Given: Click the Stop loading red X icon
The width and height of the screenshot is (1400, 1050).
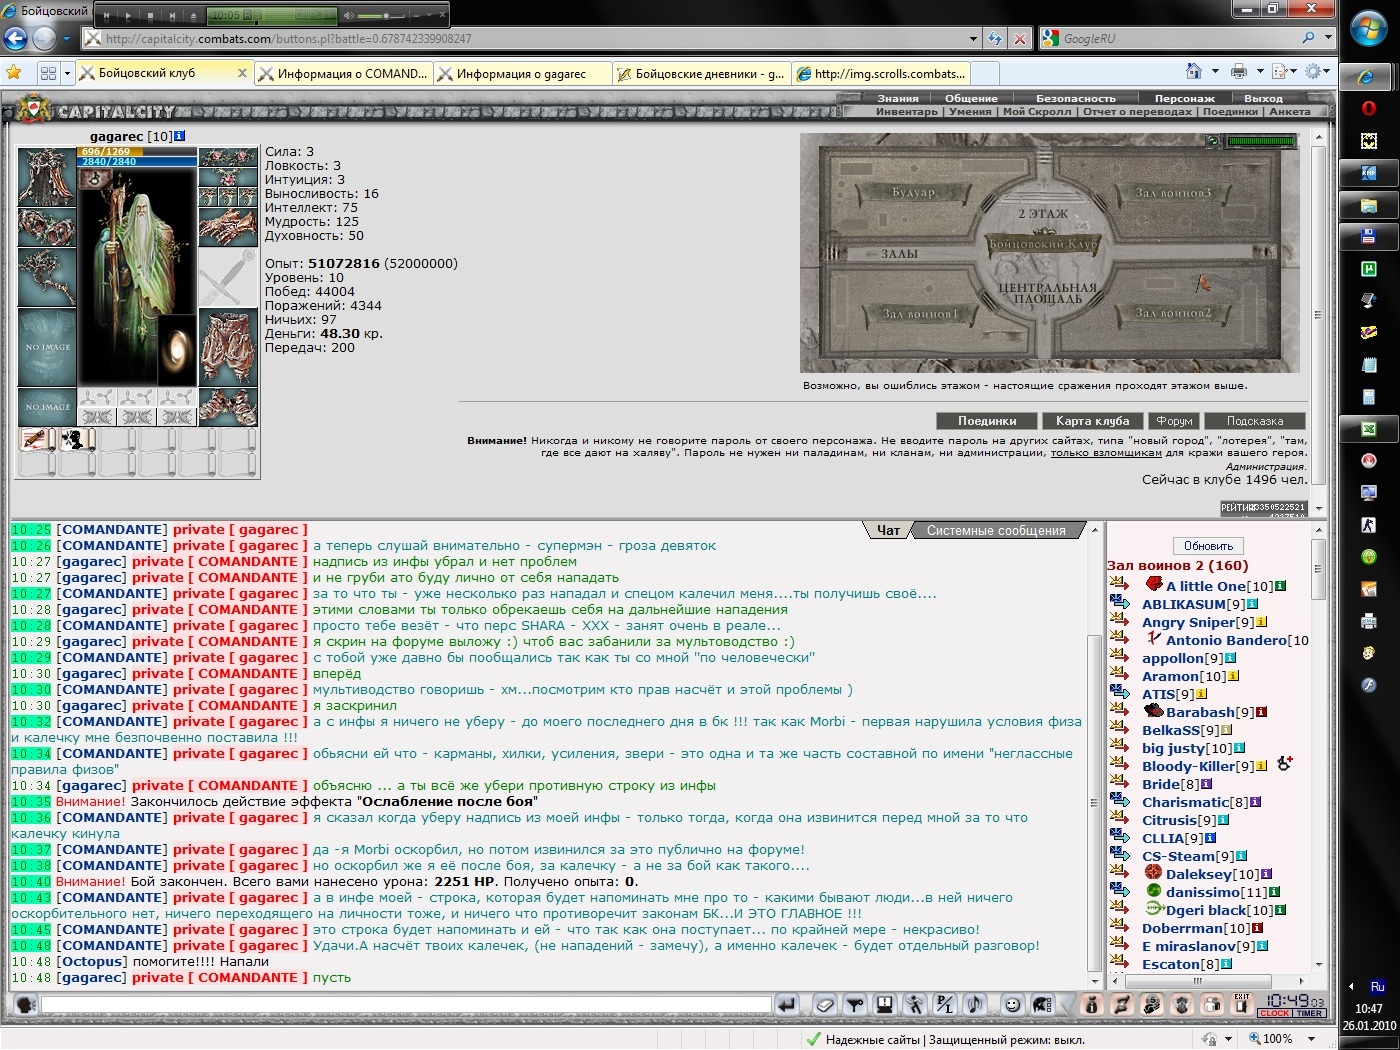Looking at the screenshot, I should pyautogui.click(x=1020, y=39).
